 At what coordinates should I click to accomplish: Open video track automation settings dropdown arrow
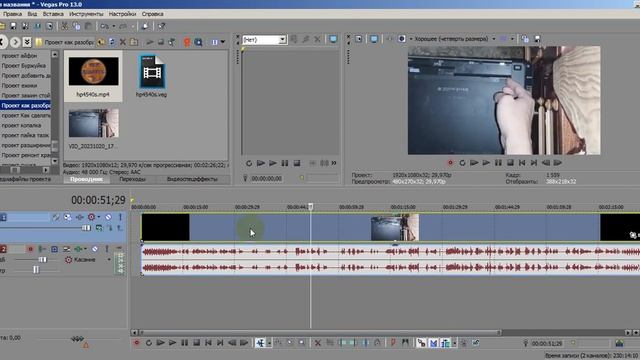pos(99,217)
